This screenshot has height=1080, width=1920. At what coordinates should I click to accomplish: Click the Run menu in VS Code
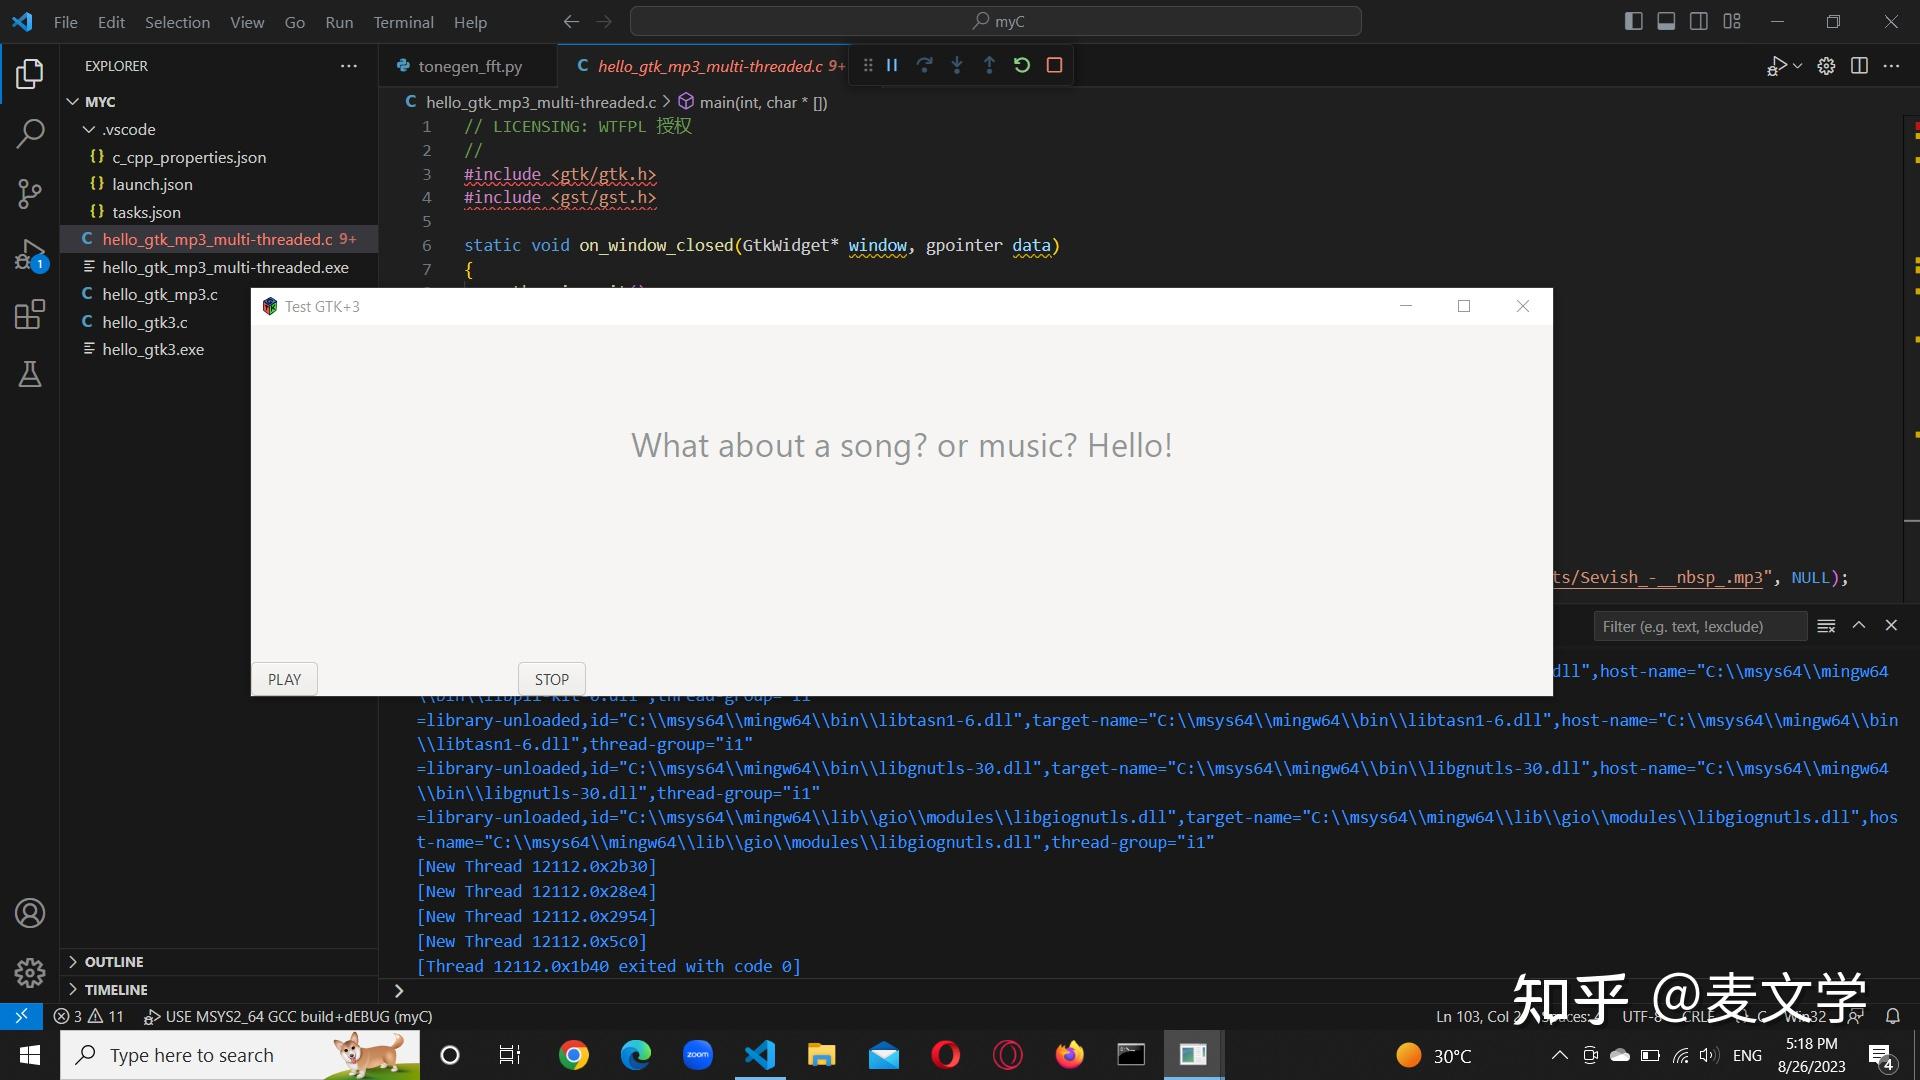(338, 22)
